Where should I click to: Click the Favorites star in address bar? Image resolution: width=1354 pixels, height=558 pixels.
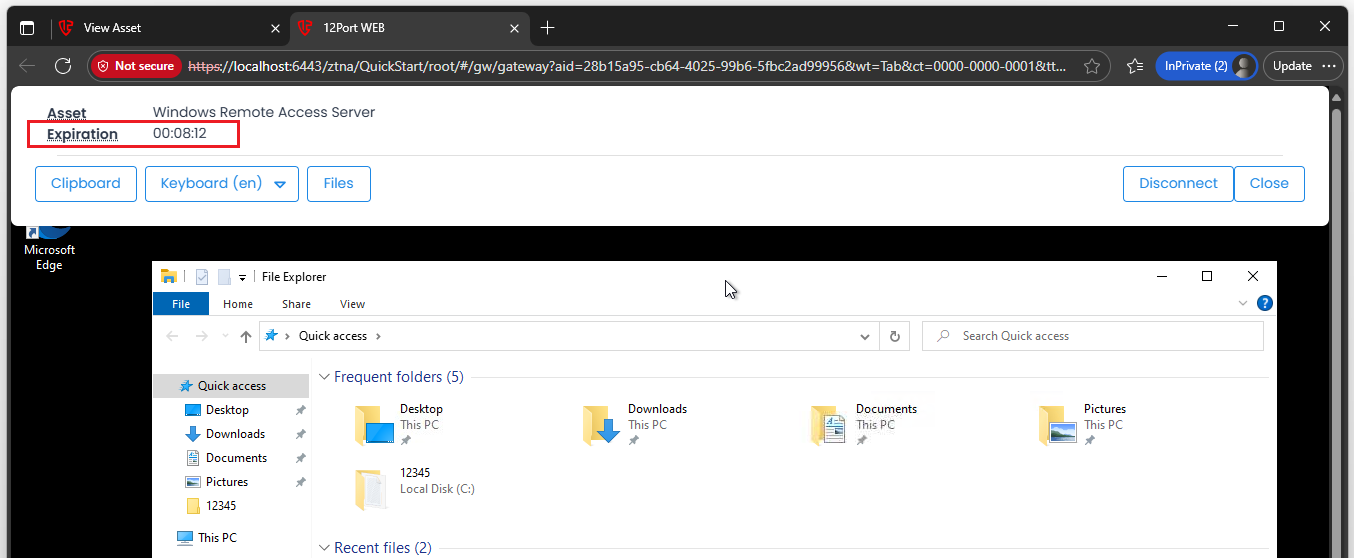coord(1092,66)
